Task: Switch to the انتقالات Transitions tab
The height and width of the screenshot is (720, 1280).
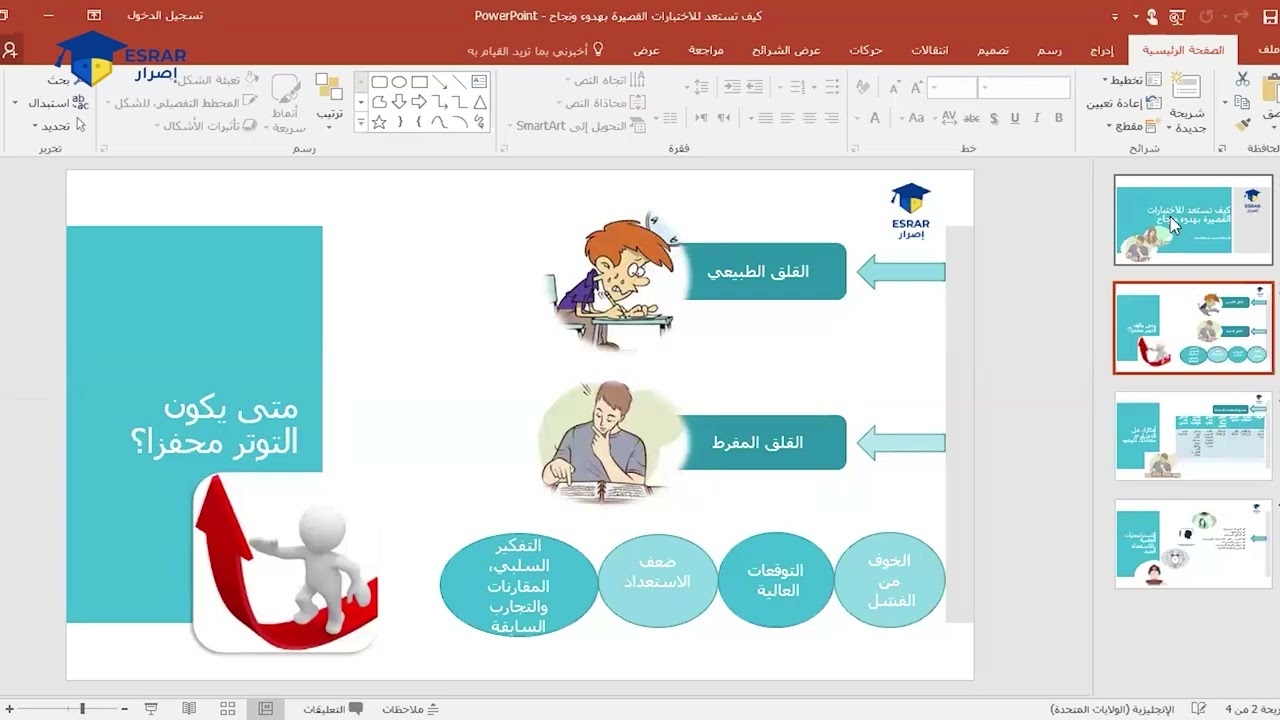Action: (x=929, y=50)
